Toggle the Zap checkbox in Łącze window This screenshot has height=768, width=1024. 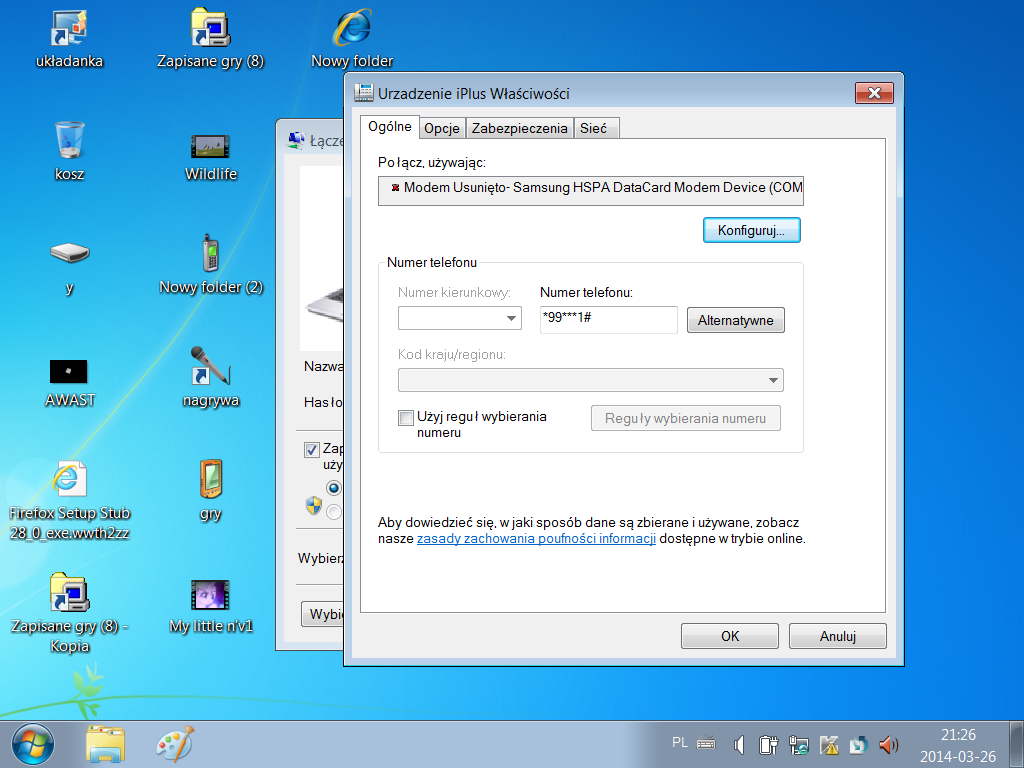click(x=312, y=449)
